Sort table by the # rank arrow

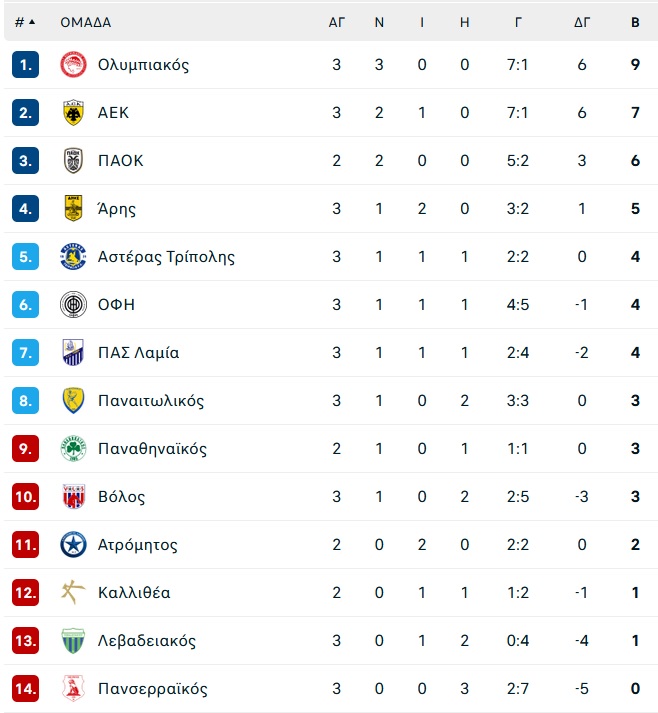point(32,22)
